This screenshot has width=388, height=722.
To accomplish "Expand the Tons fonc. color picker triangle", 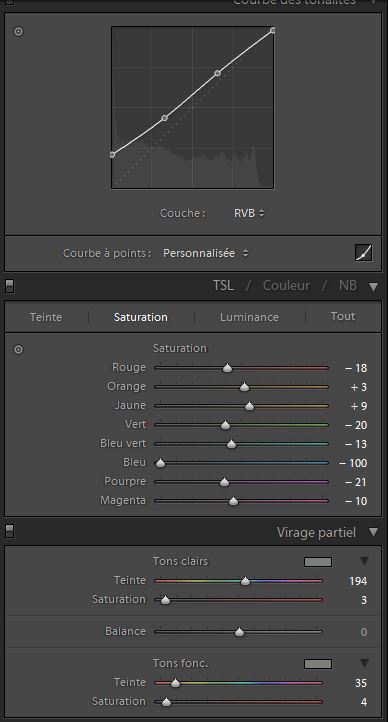I will pos(364,663).
